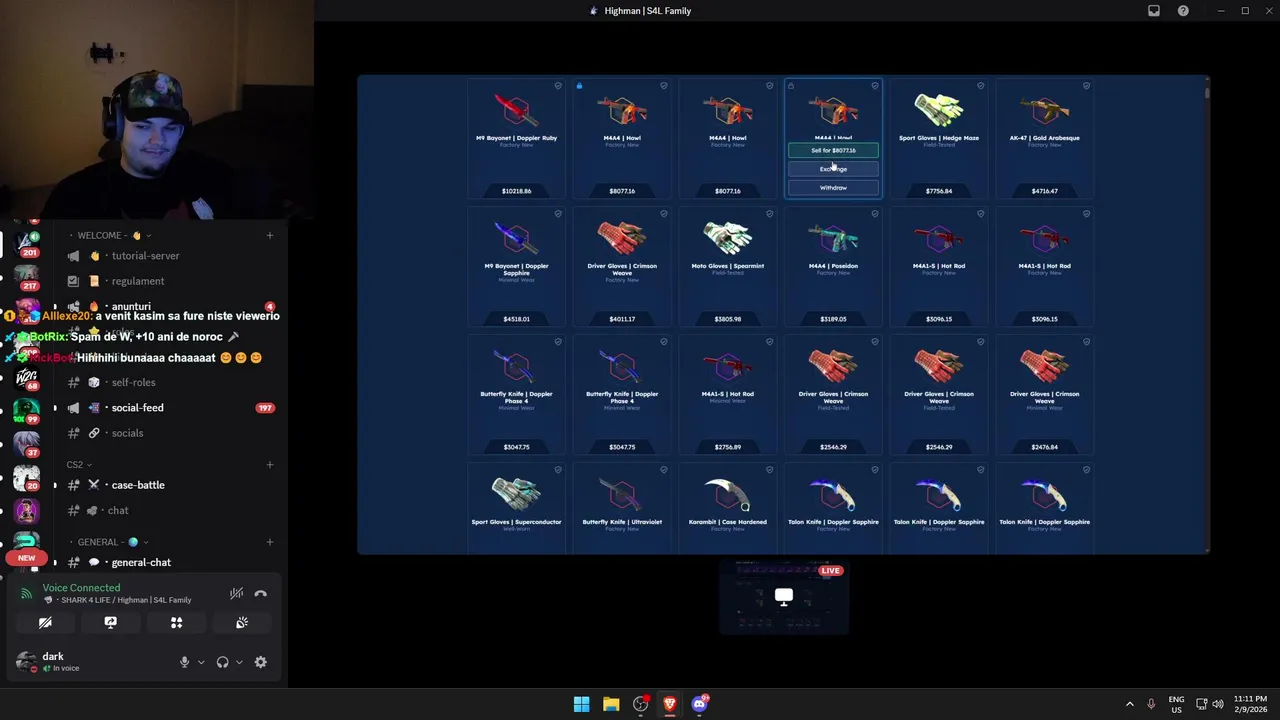
Task: Click the Withdraw button on M4A4 Howl
Action: point(833,188)
